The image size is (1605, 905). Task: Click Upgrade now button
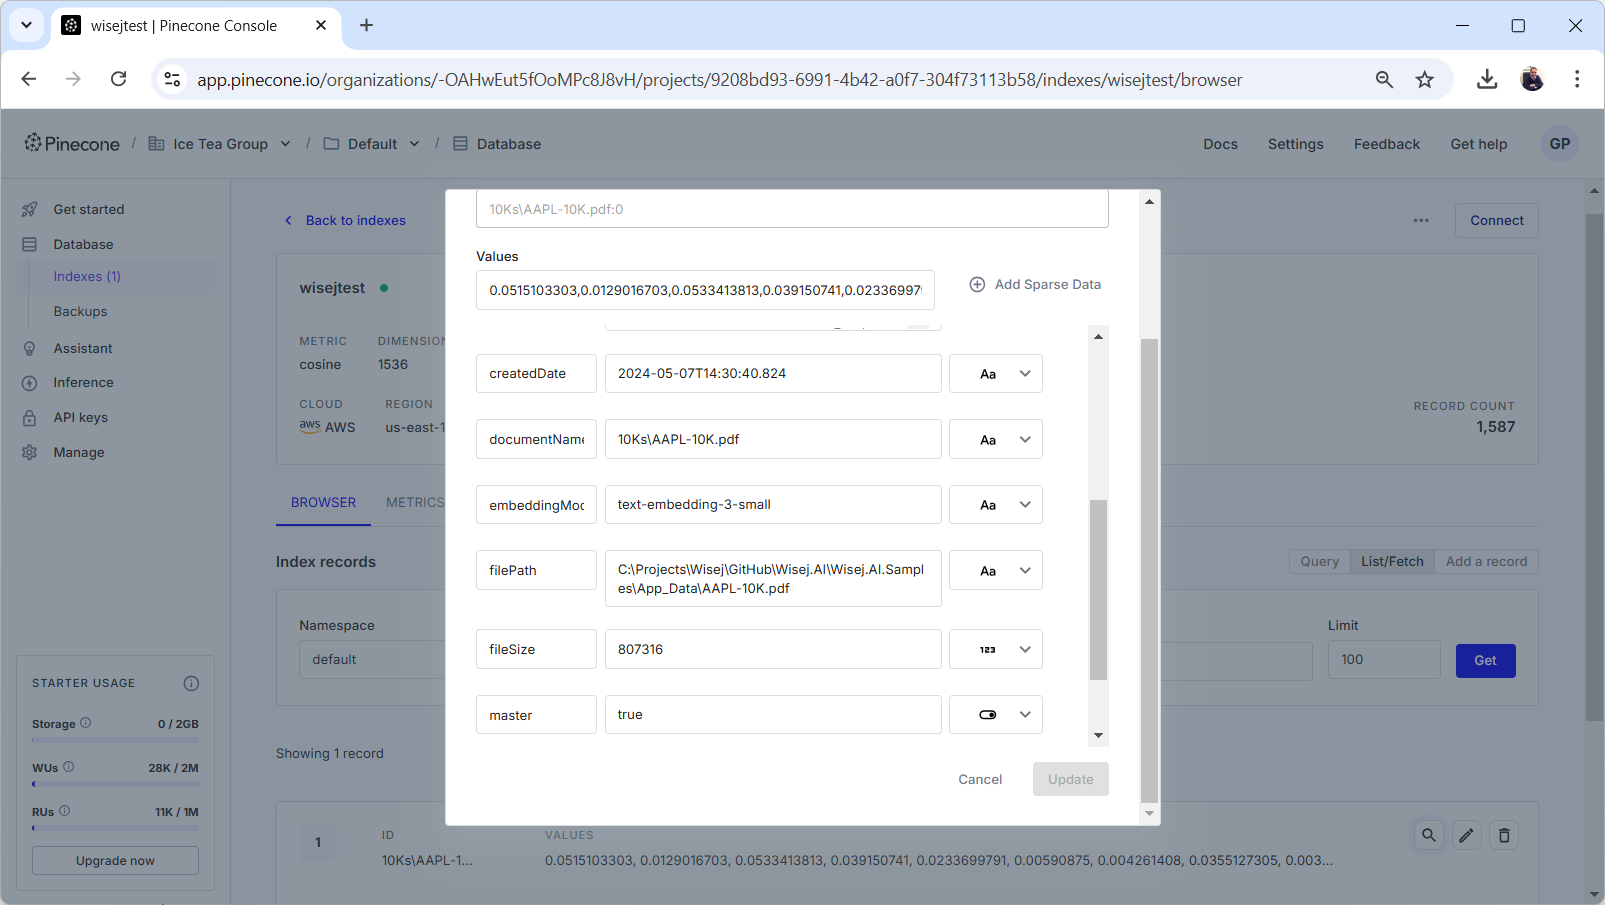point(116,861)
